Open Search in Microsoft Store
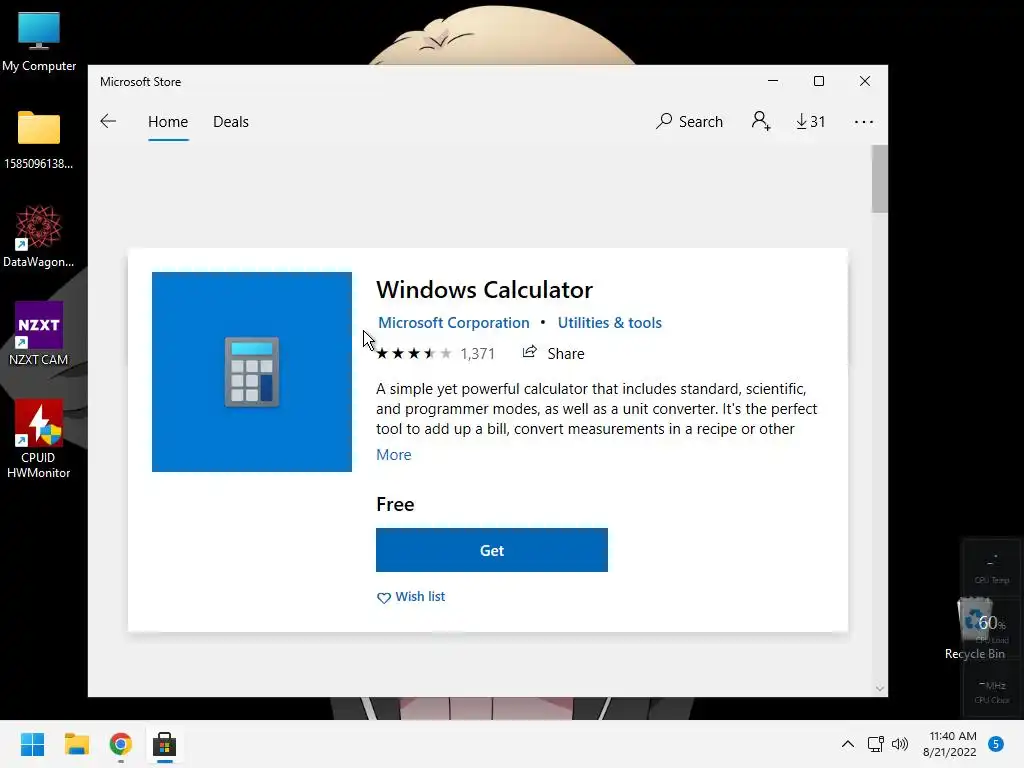 coord(690,121)
